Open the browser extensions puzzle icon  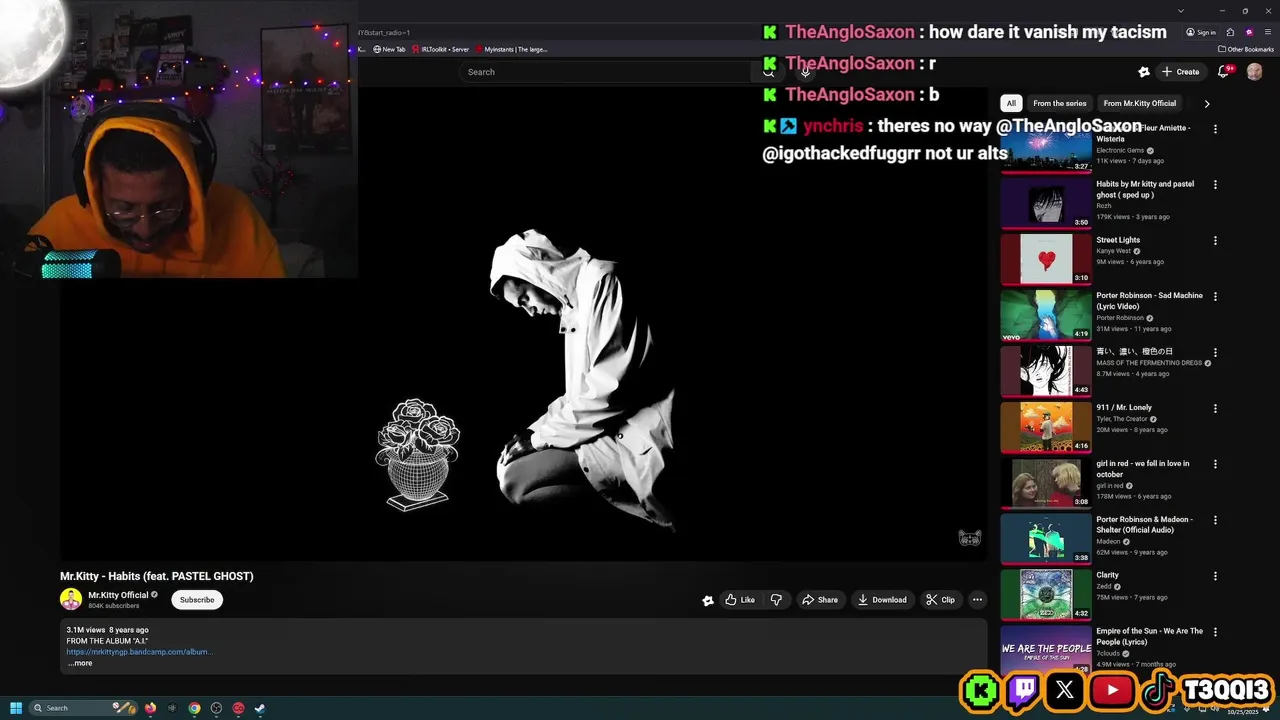pos(1230,32)
